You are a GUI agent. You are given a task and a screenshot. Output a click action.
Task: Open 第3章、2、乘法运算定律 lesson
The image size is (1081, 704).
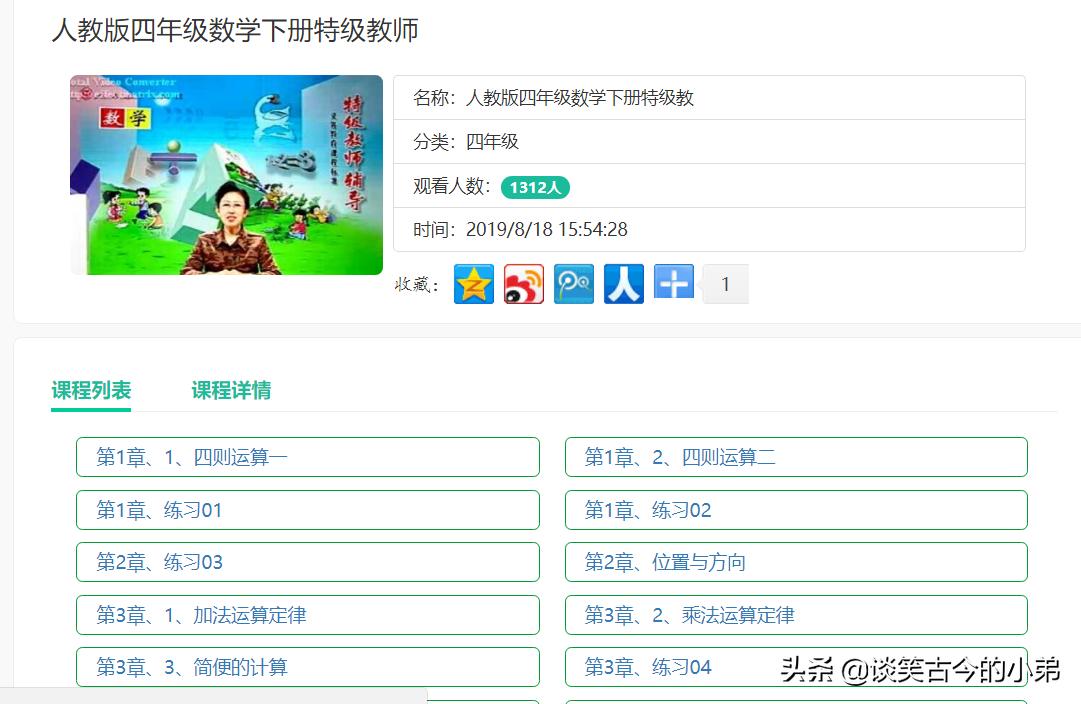click(795, 614)
